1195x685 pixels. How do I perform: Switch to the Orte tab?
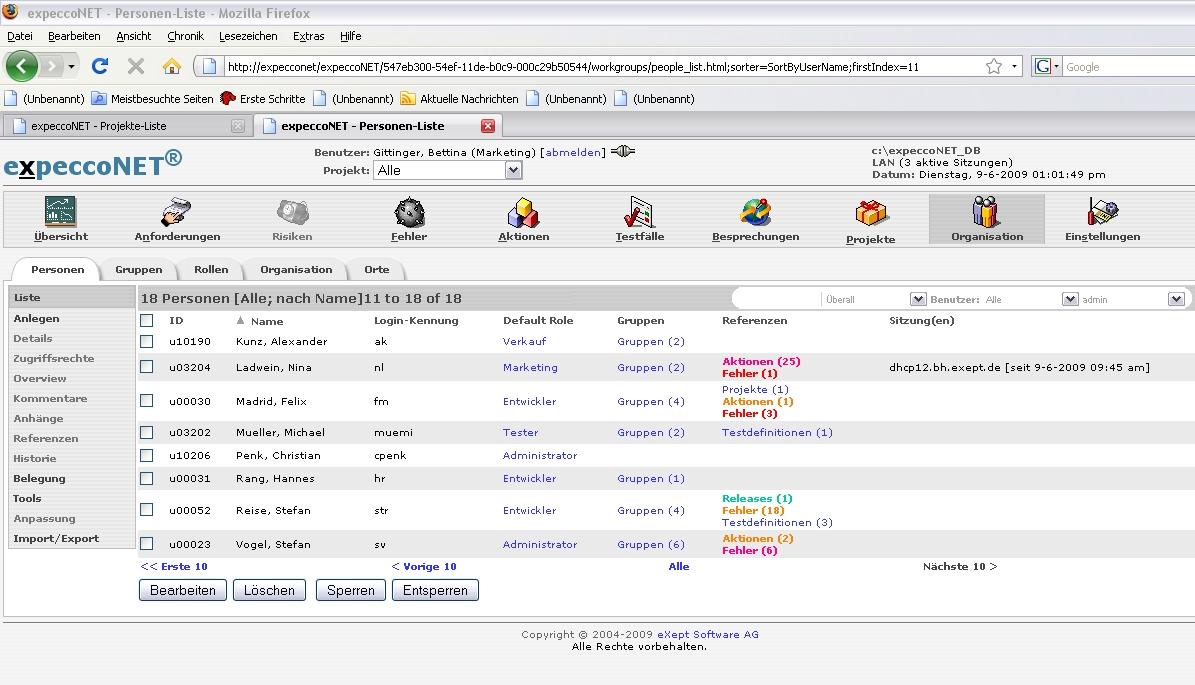(376, 269)
